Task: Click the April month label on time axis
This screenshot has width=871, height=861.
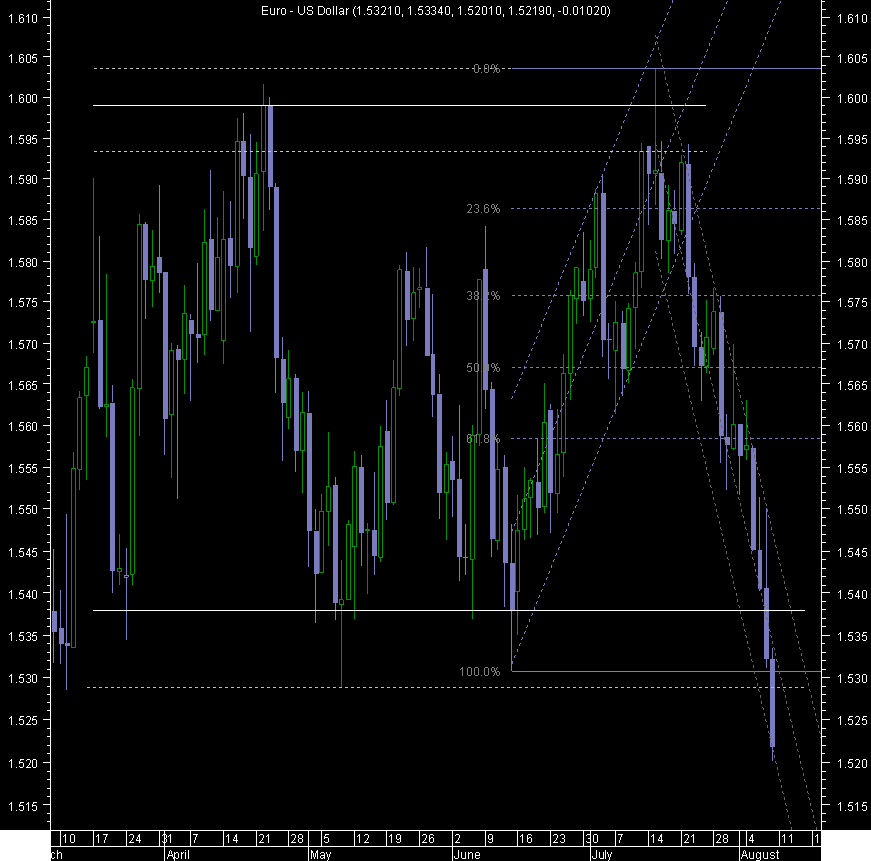Action: [x=178, y=854]
